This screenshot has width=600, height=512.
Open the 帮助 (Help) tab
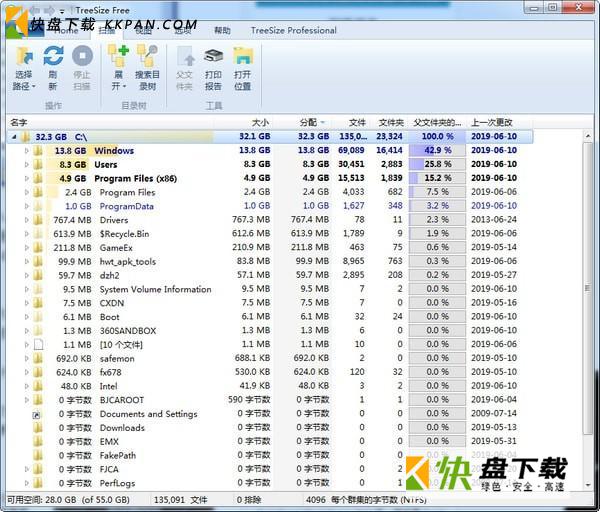[222, 30]
